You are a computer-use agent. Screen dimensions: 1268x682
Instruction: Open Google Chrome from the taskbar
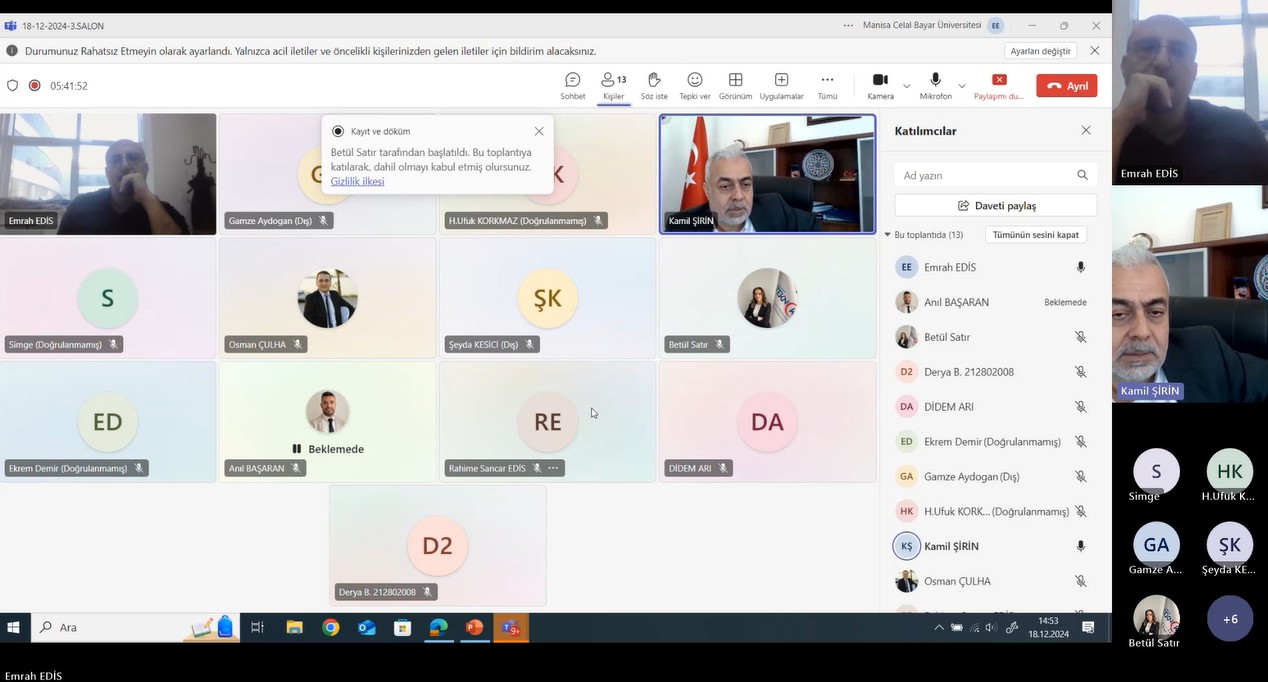point(331,627)
